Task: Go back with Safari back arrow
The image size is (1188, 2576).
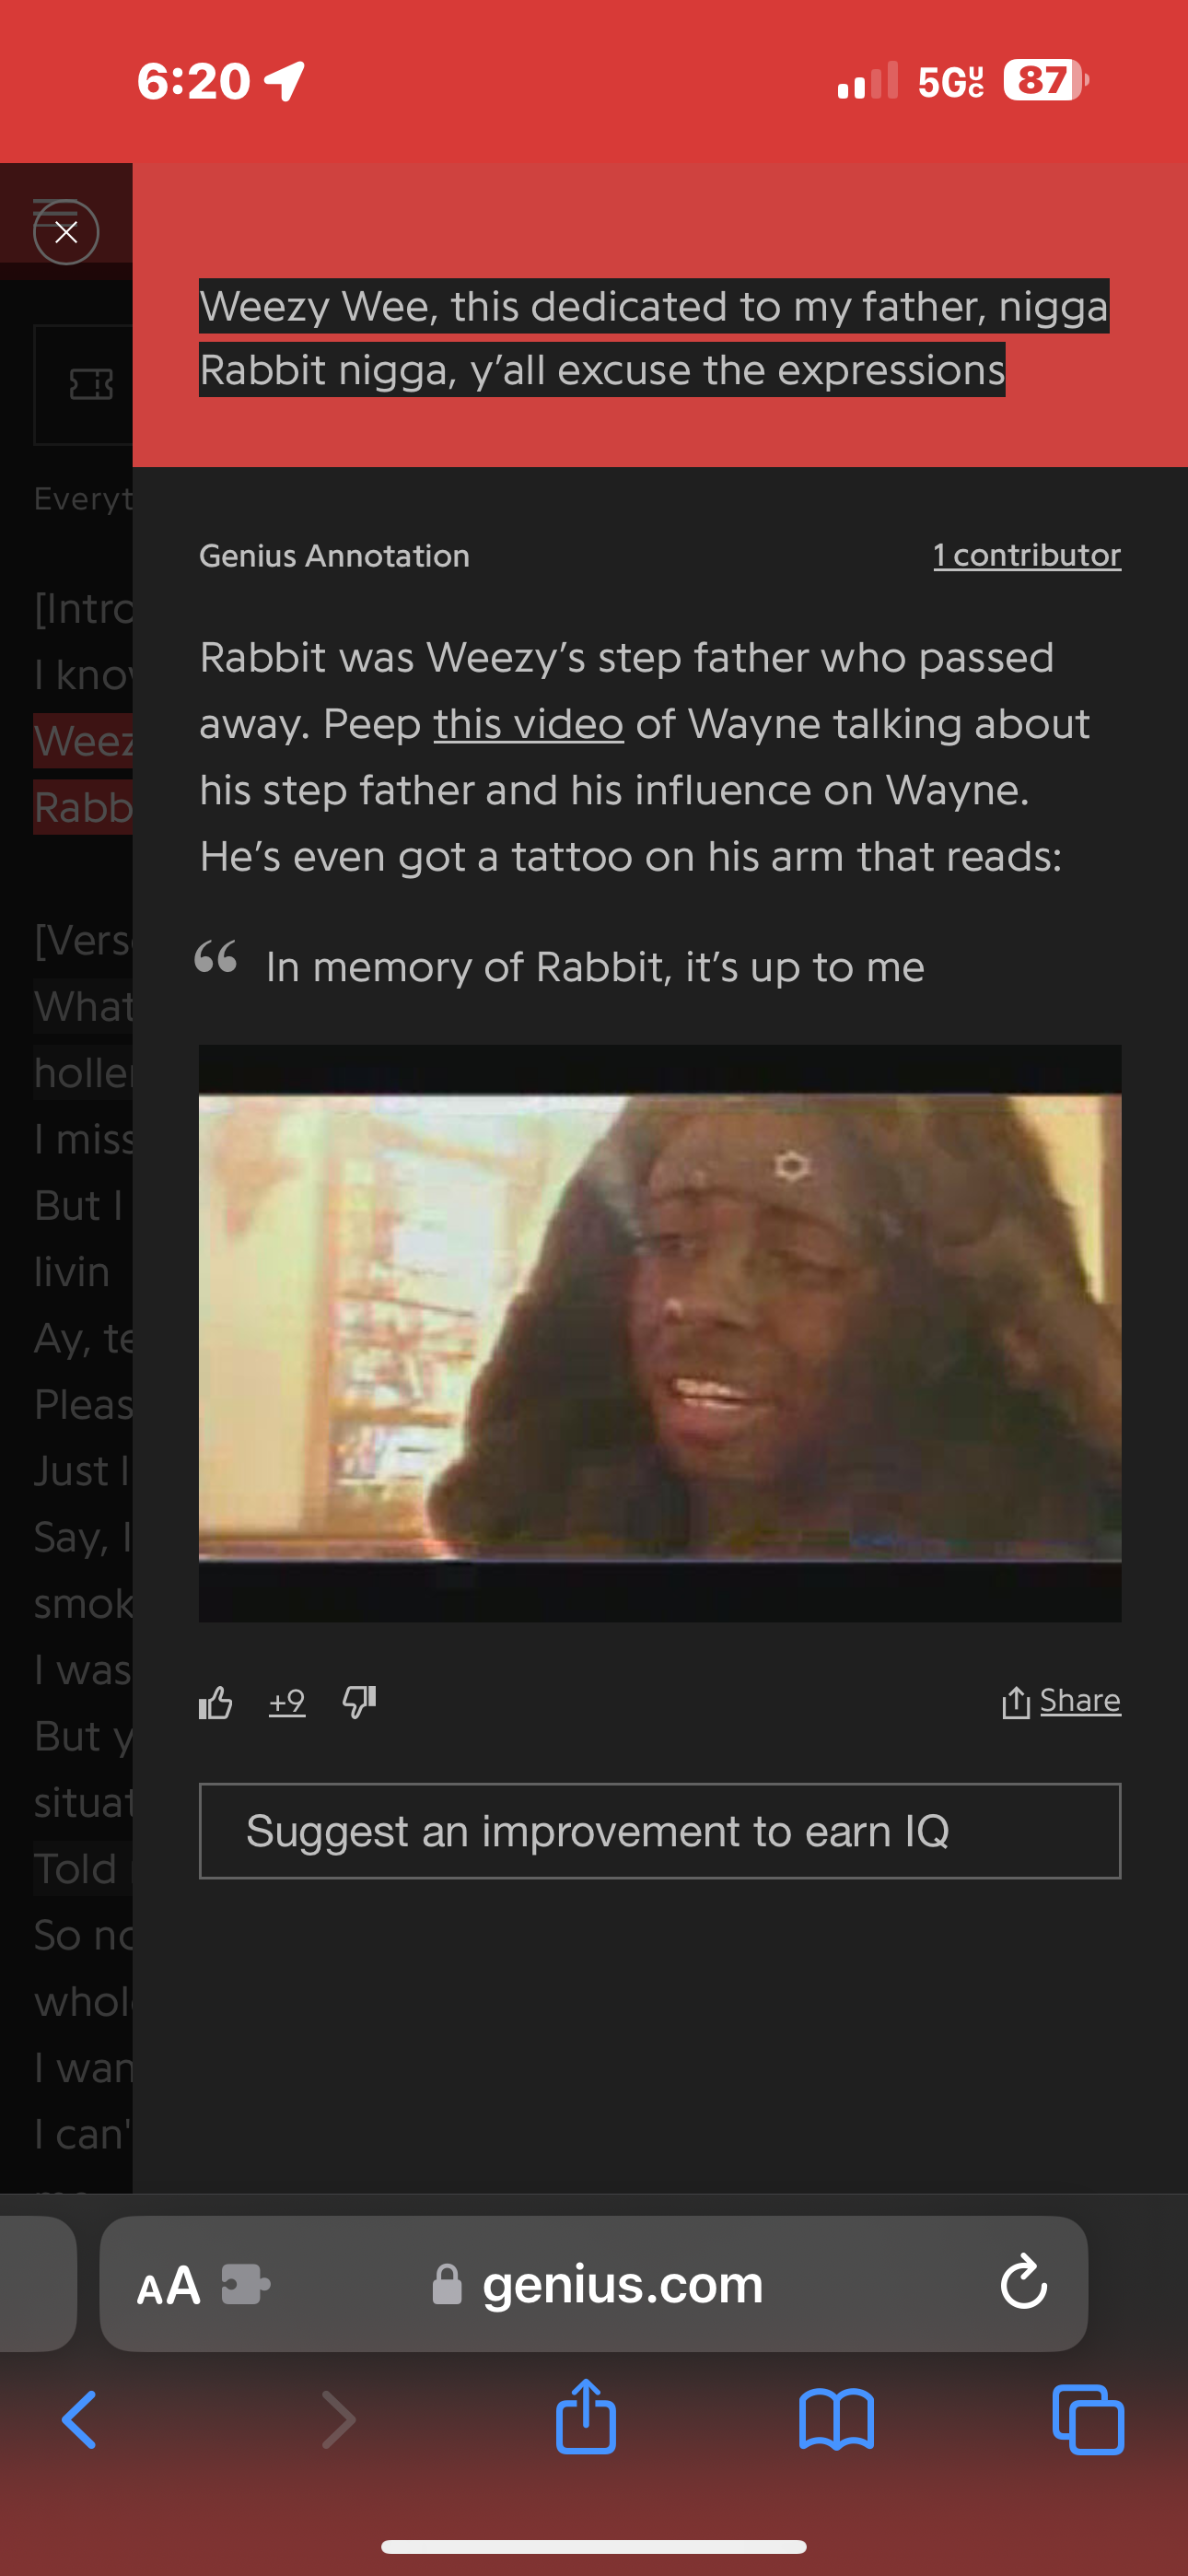Action: [x=79, y=2420]
